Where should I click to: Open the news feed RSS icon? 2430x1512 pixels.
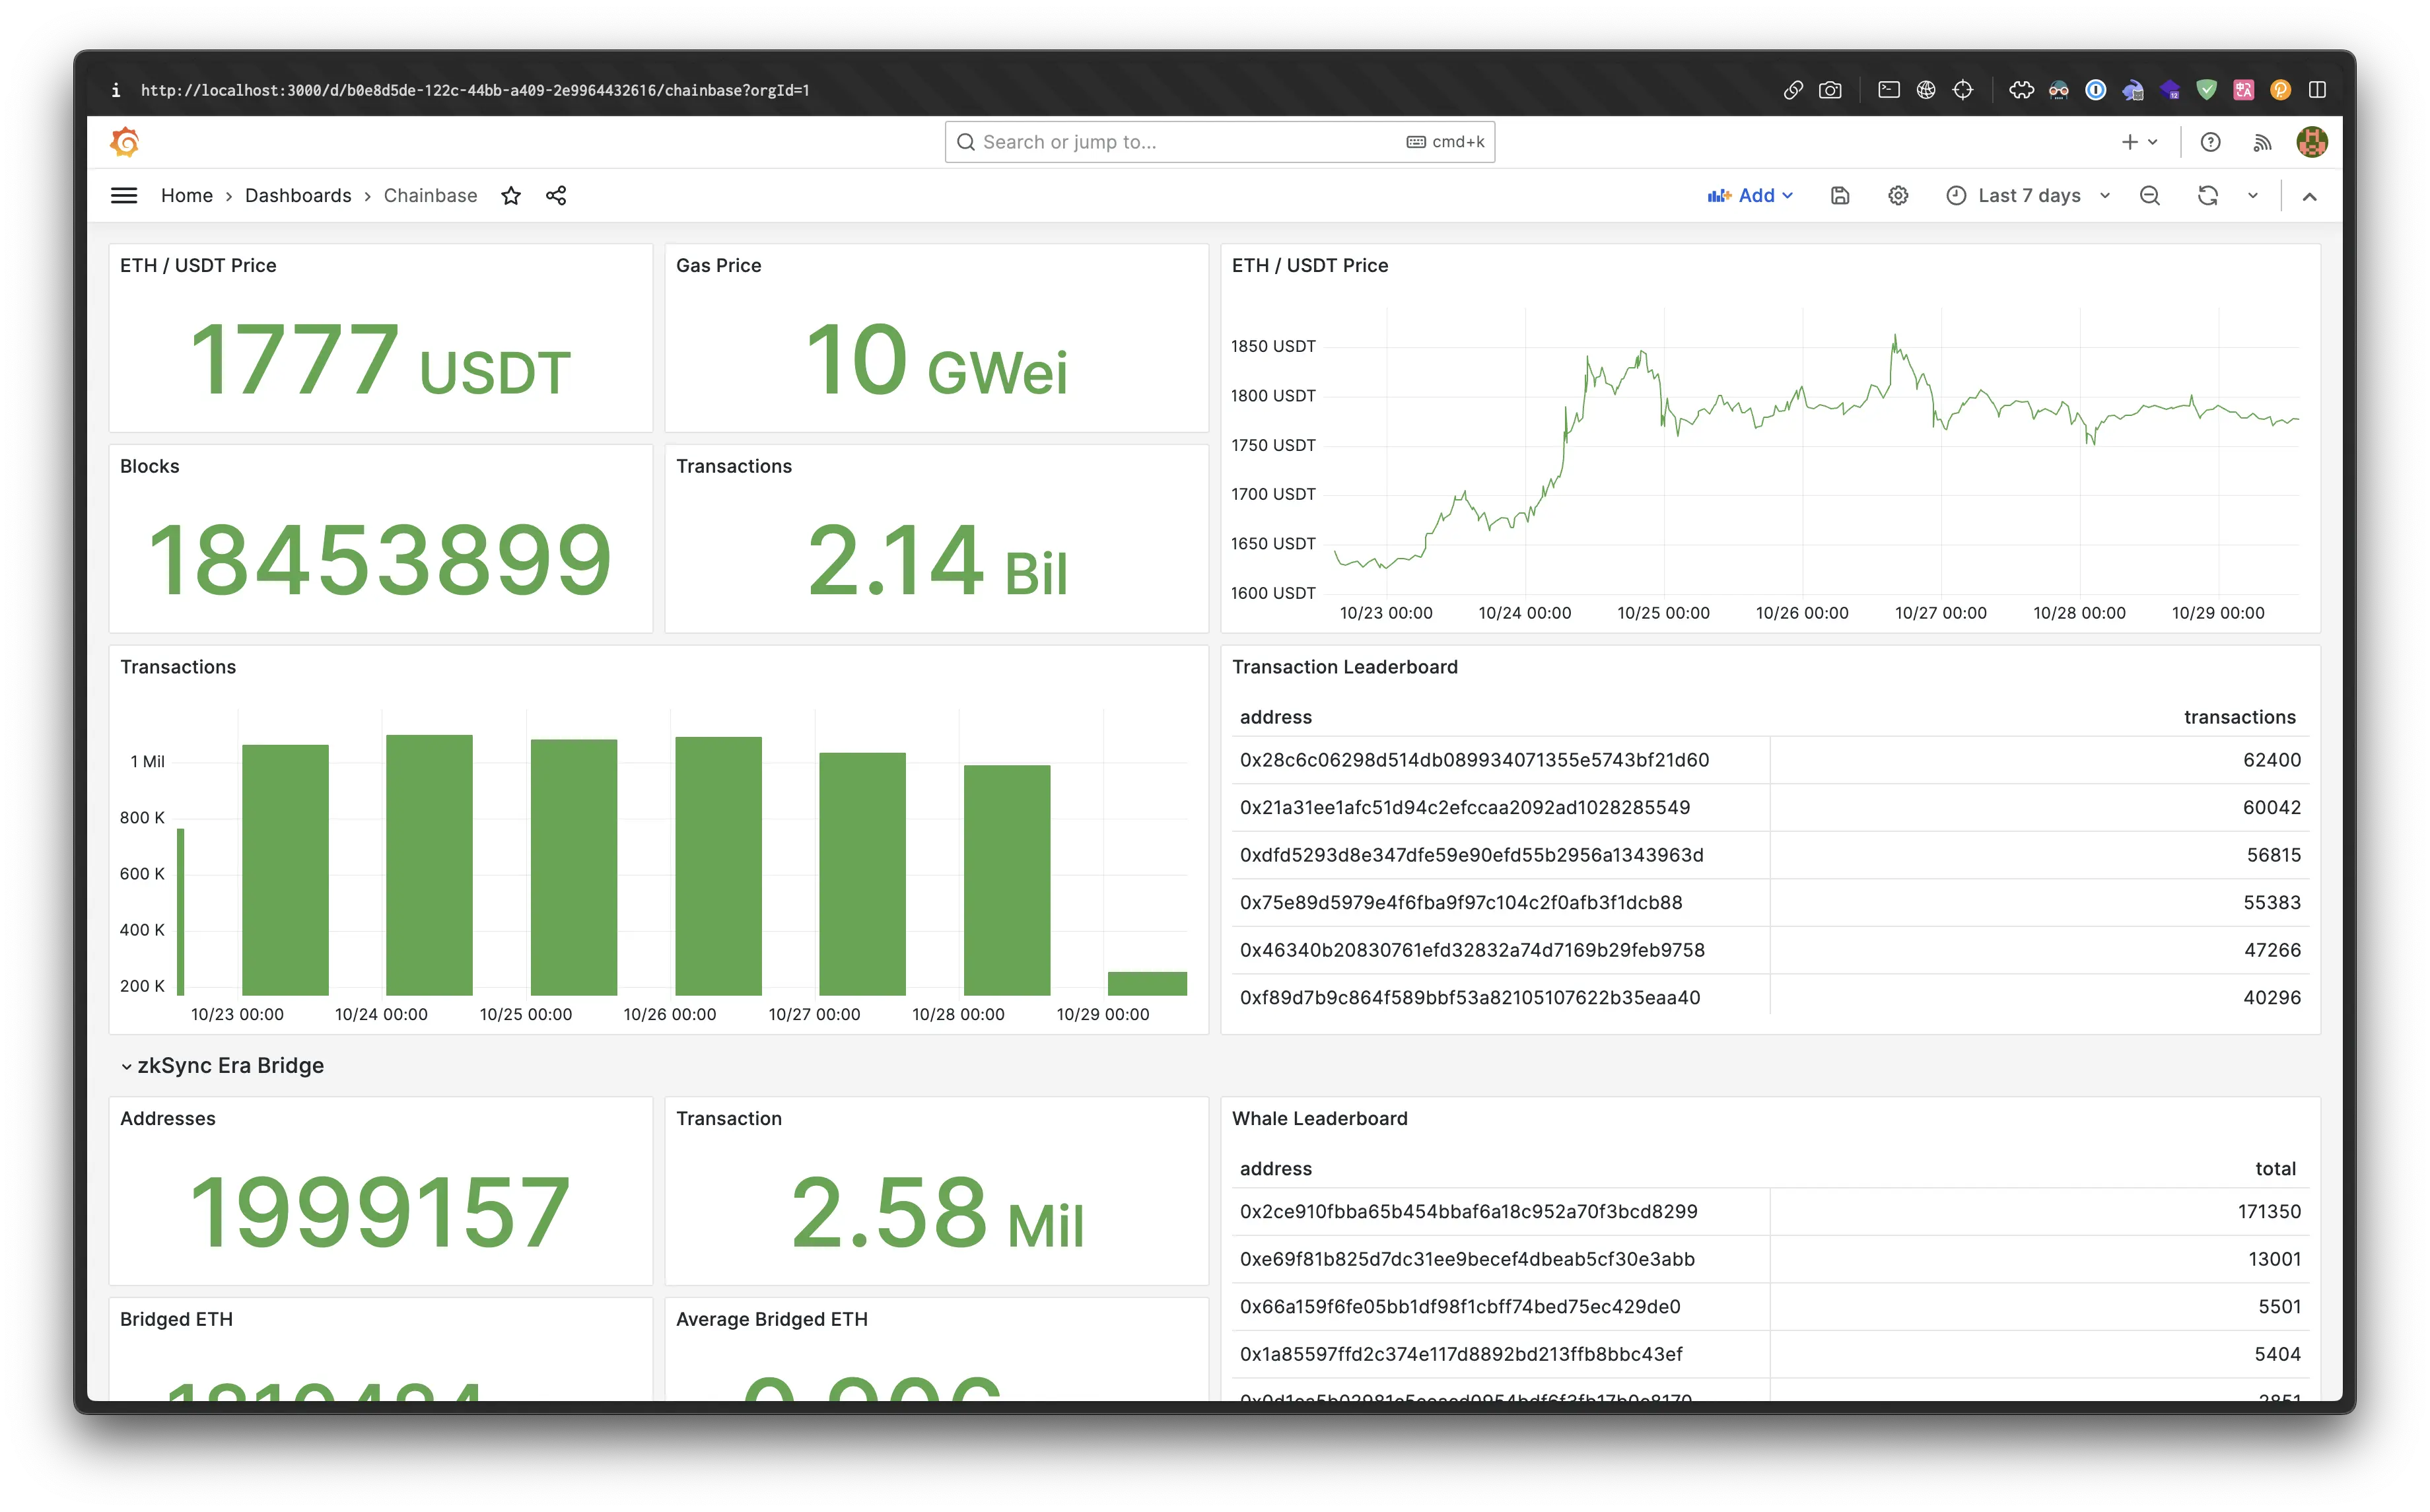click(x=2262, y=142)
